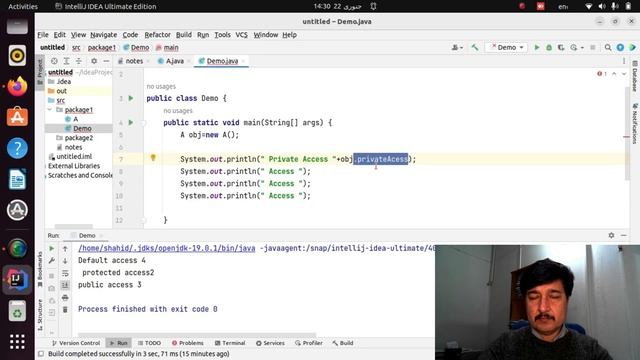Screen dimensions: 640x360
Task: Start debugging with the bug icon
Action: coord(549,47)
